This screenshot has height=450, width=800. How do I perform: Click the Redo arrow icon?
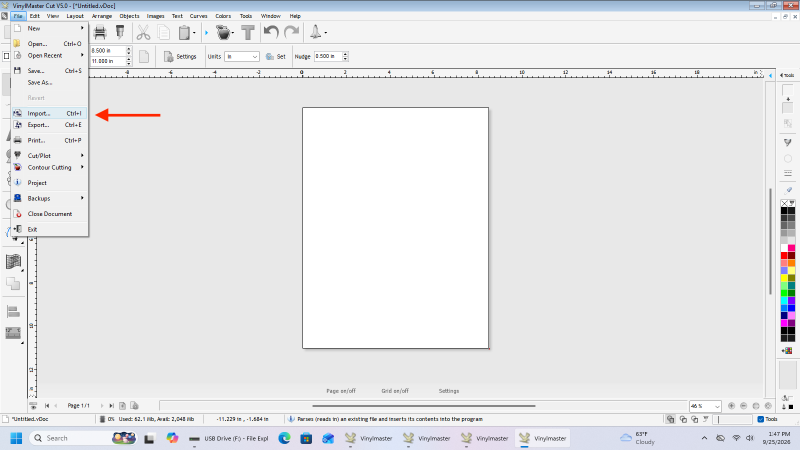coord(291,32)
